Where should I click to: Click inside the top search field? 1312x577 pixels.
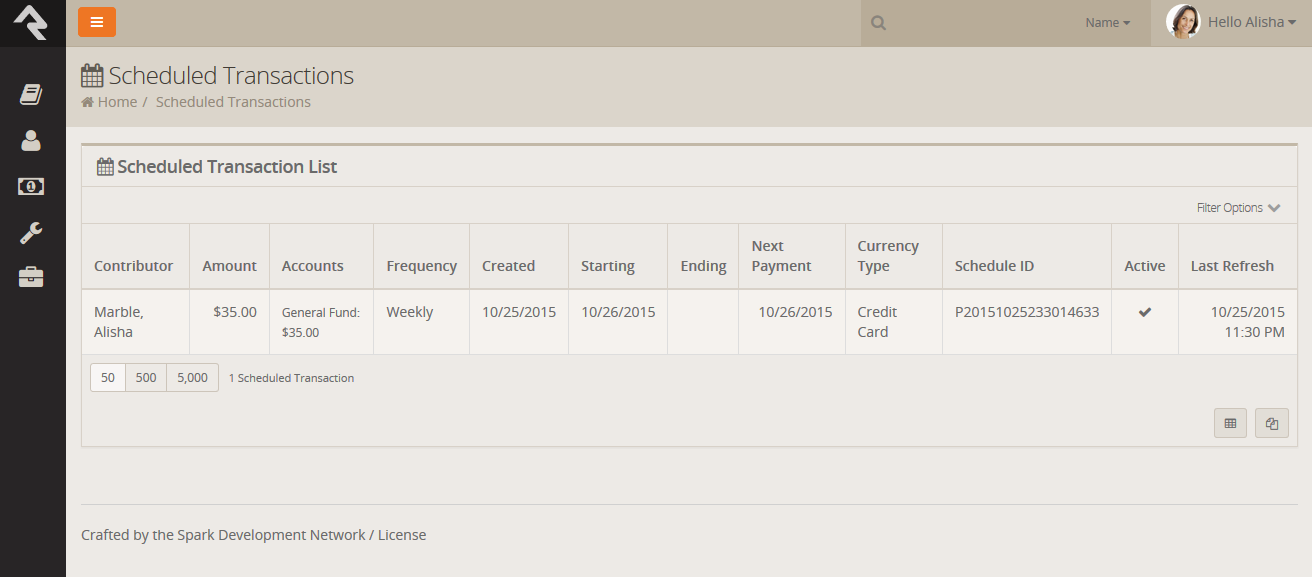[980, 23]
